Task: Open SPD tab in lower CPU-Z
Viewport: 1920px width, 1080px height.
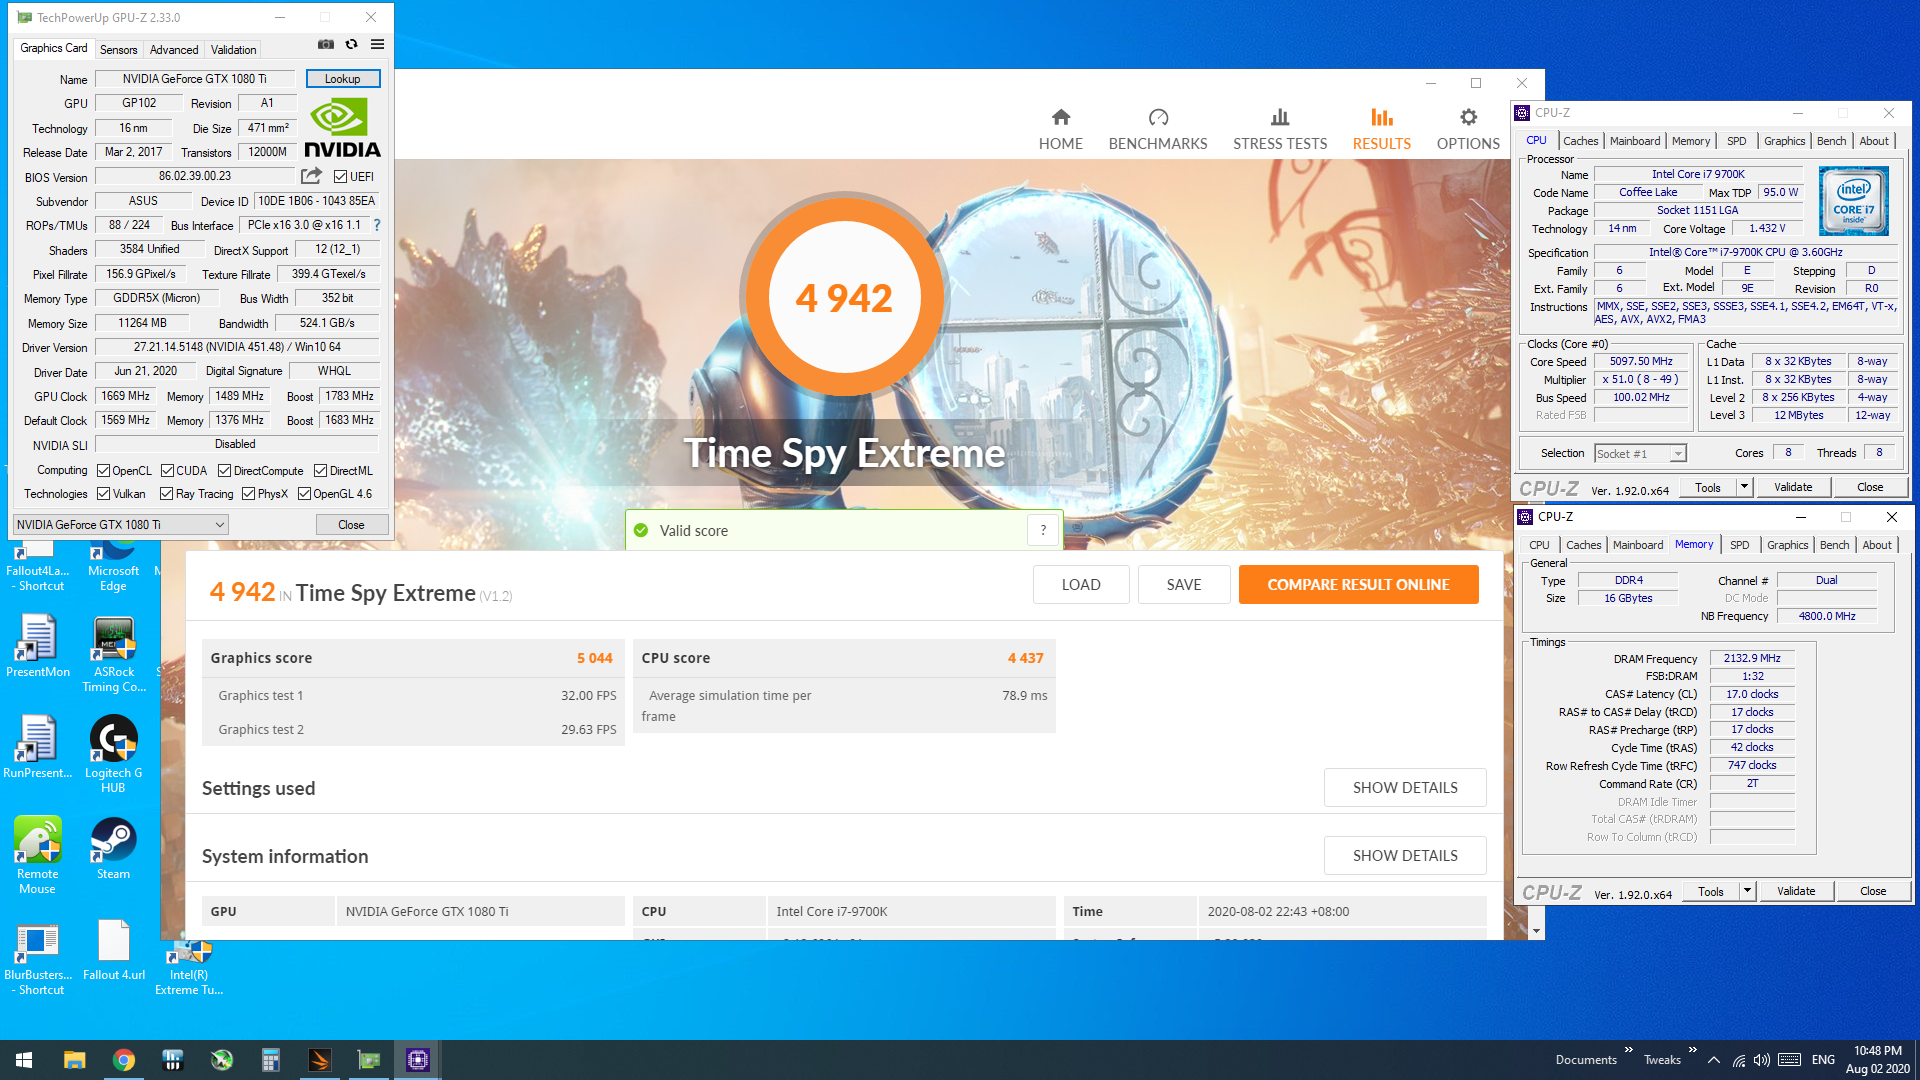Action: pos(1740,545)
